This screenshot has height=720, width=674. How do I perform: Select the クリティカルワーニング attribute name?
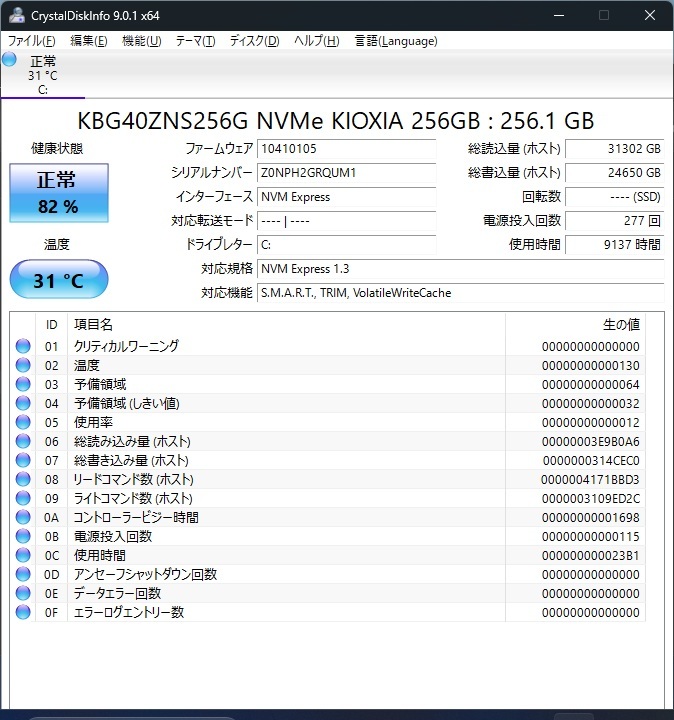(x=126, y=346)
